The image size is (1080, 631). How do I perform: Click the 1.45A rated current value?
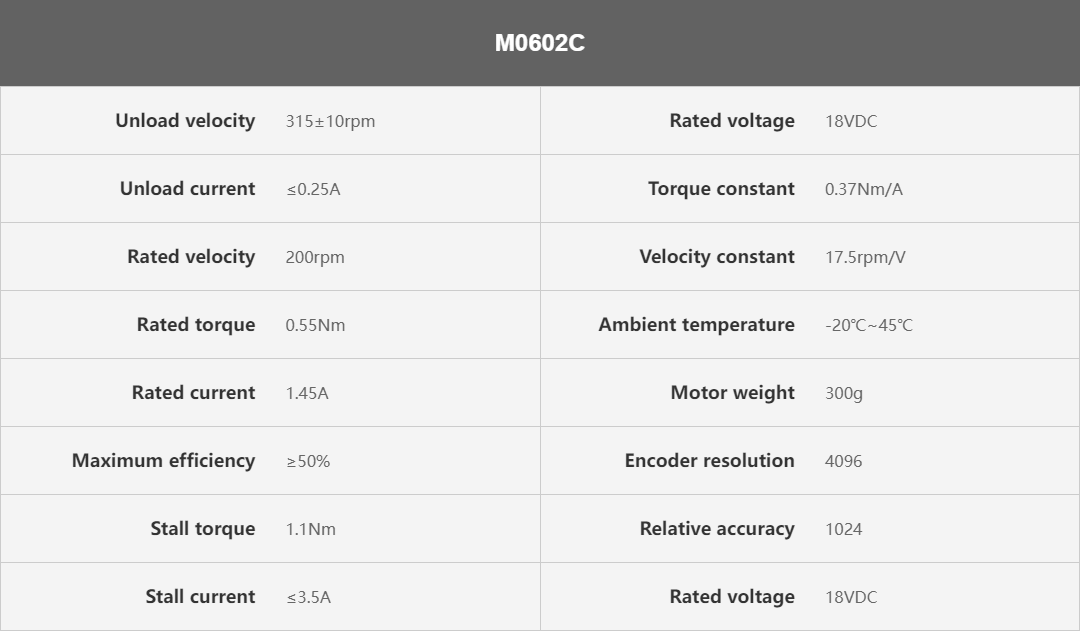pyautogui.click(x=307, y=393)
